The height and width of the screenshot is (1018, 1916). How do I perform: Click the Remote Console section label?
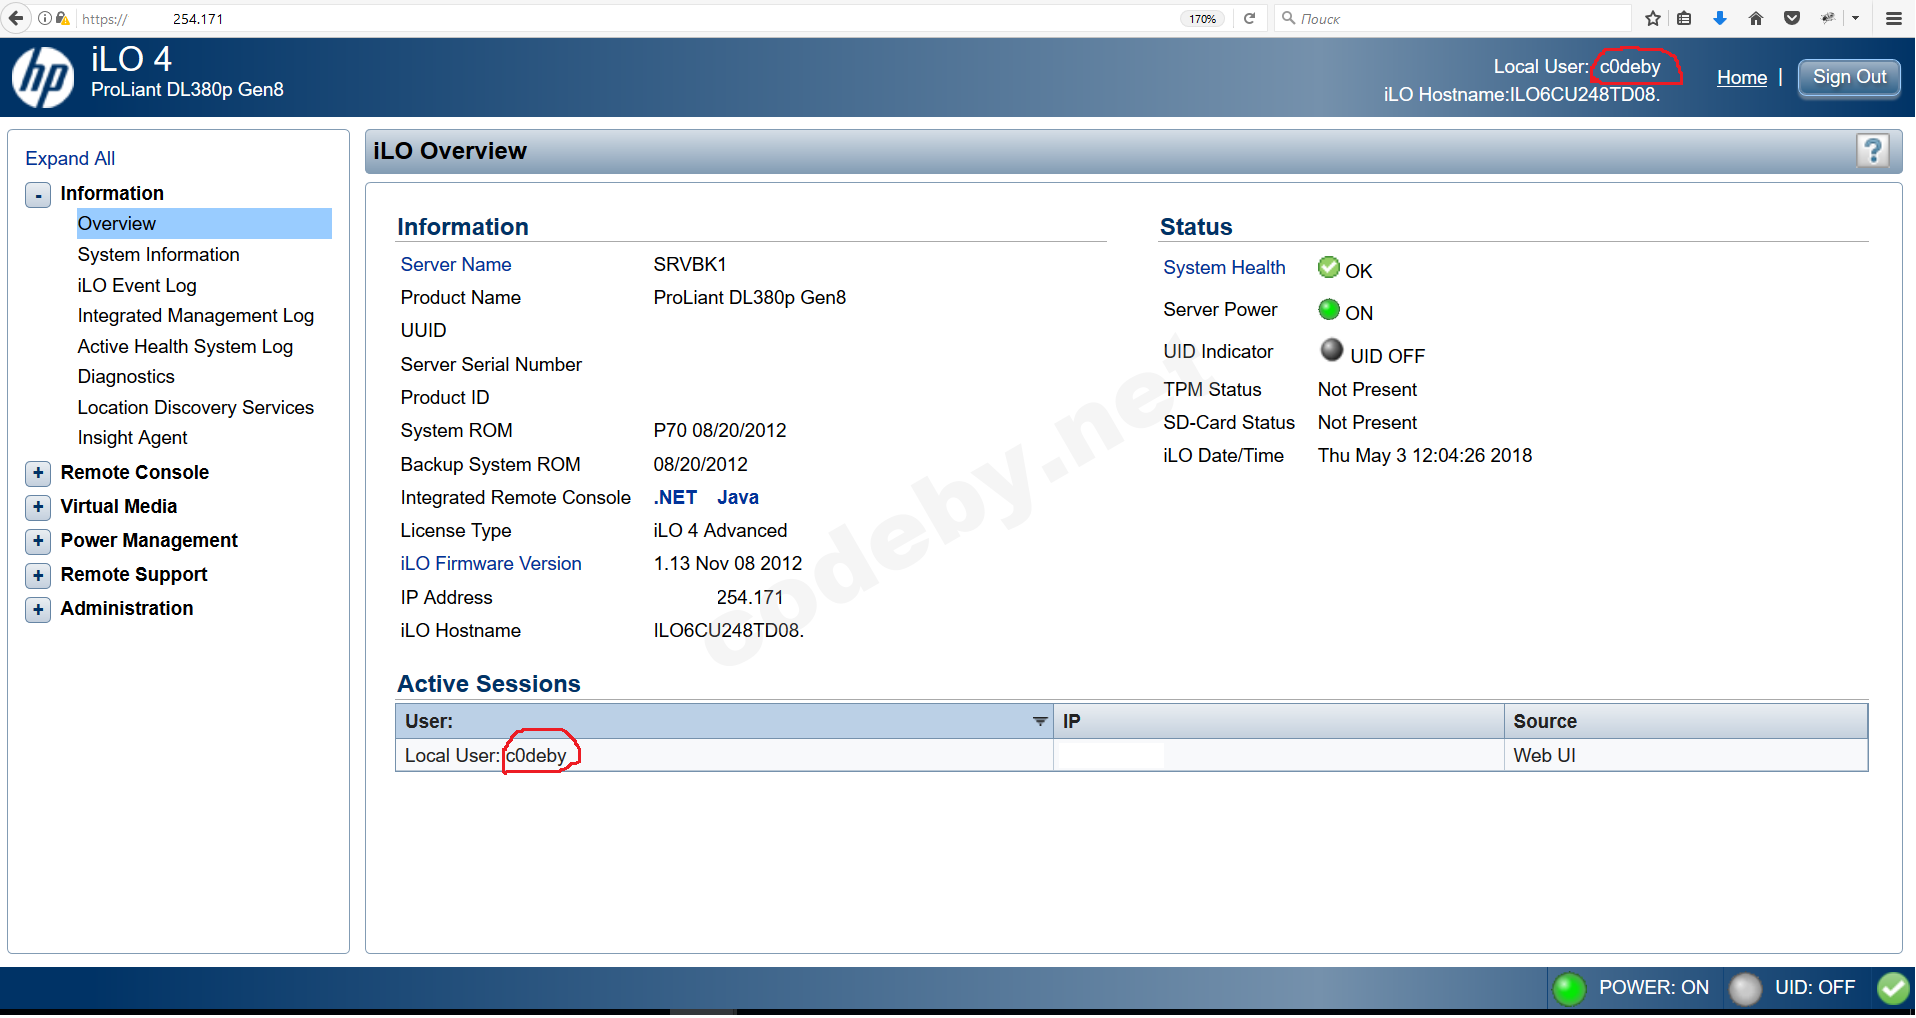point(135,473)
